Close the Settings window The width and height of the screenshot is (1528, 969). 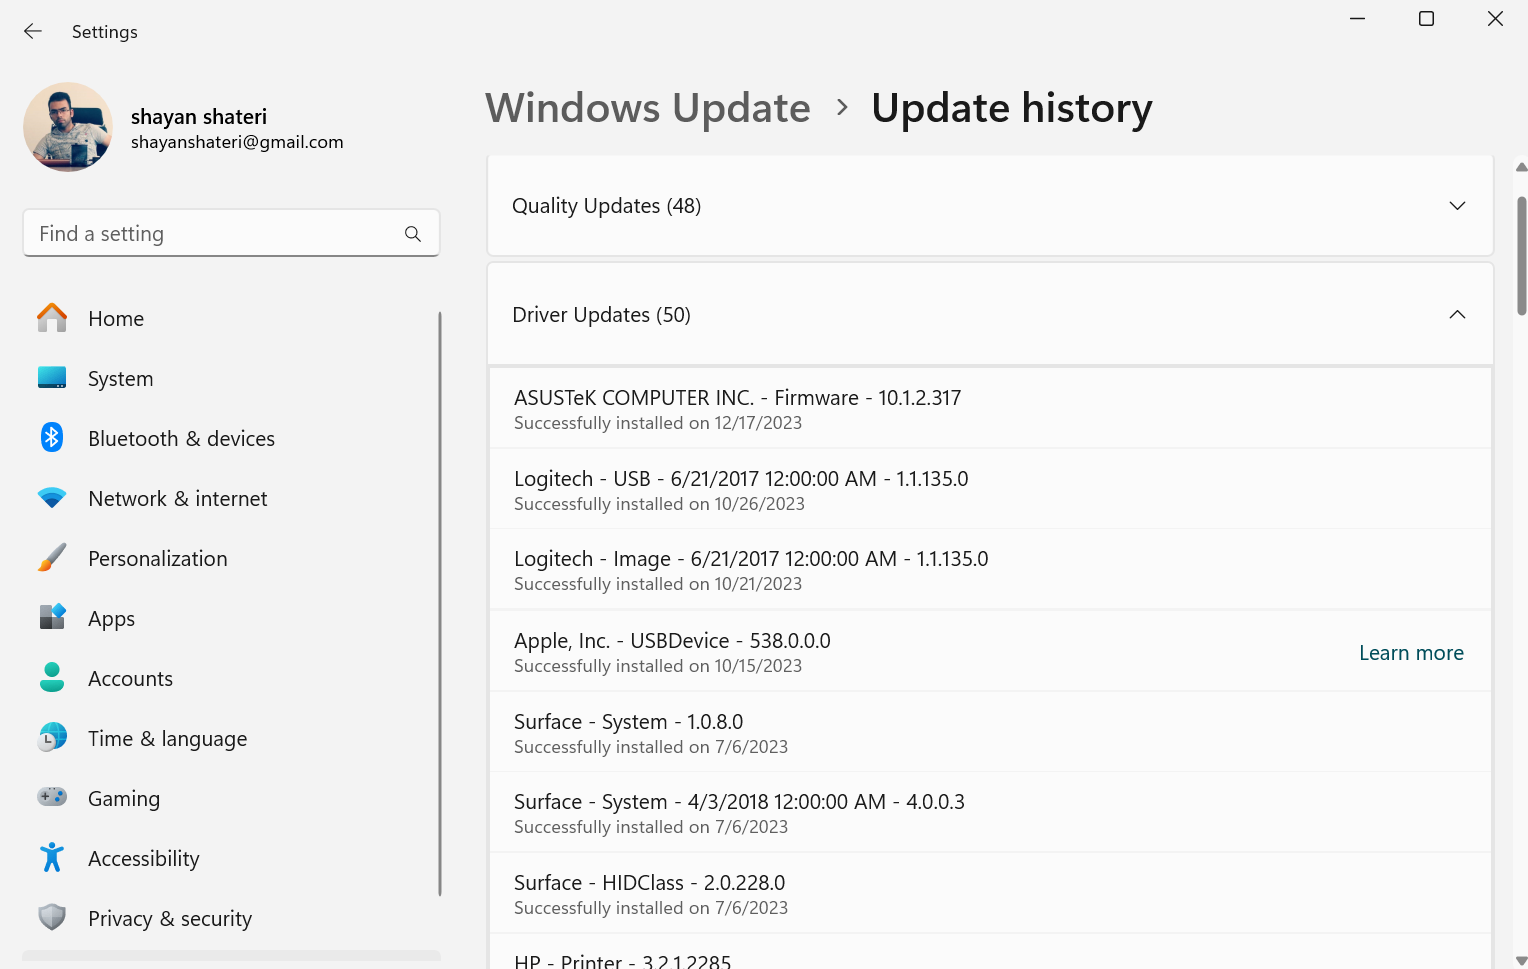1495,18
